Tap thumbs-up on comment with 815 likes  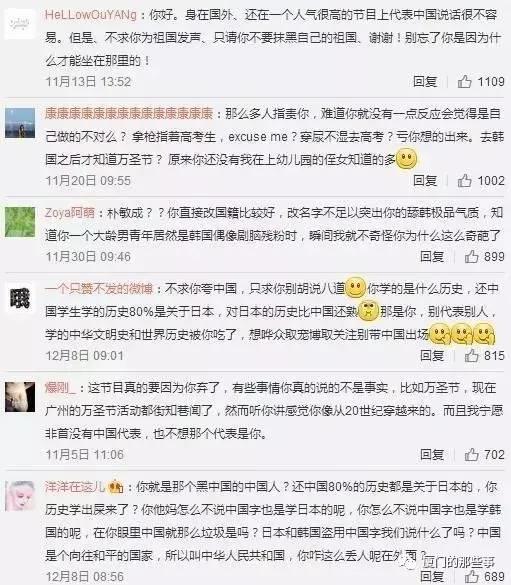(471, 356)
